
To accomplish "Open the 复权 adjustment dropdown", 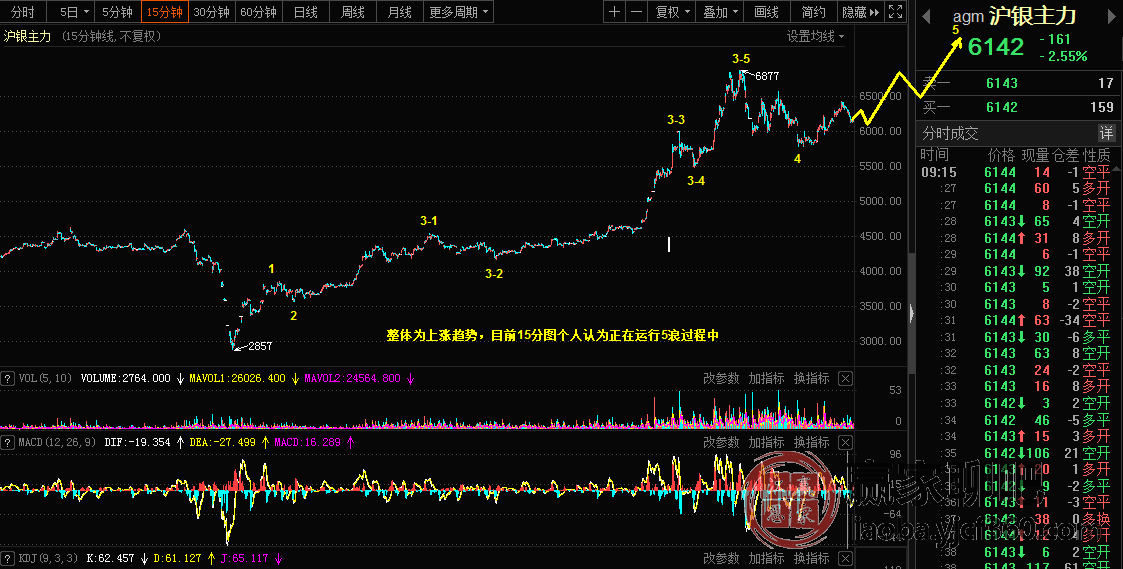I will [x=673, y=12].
